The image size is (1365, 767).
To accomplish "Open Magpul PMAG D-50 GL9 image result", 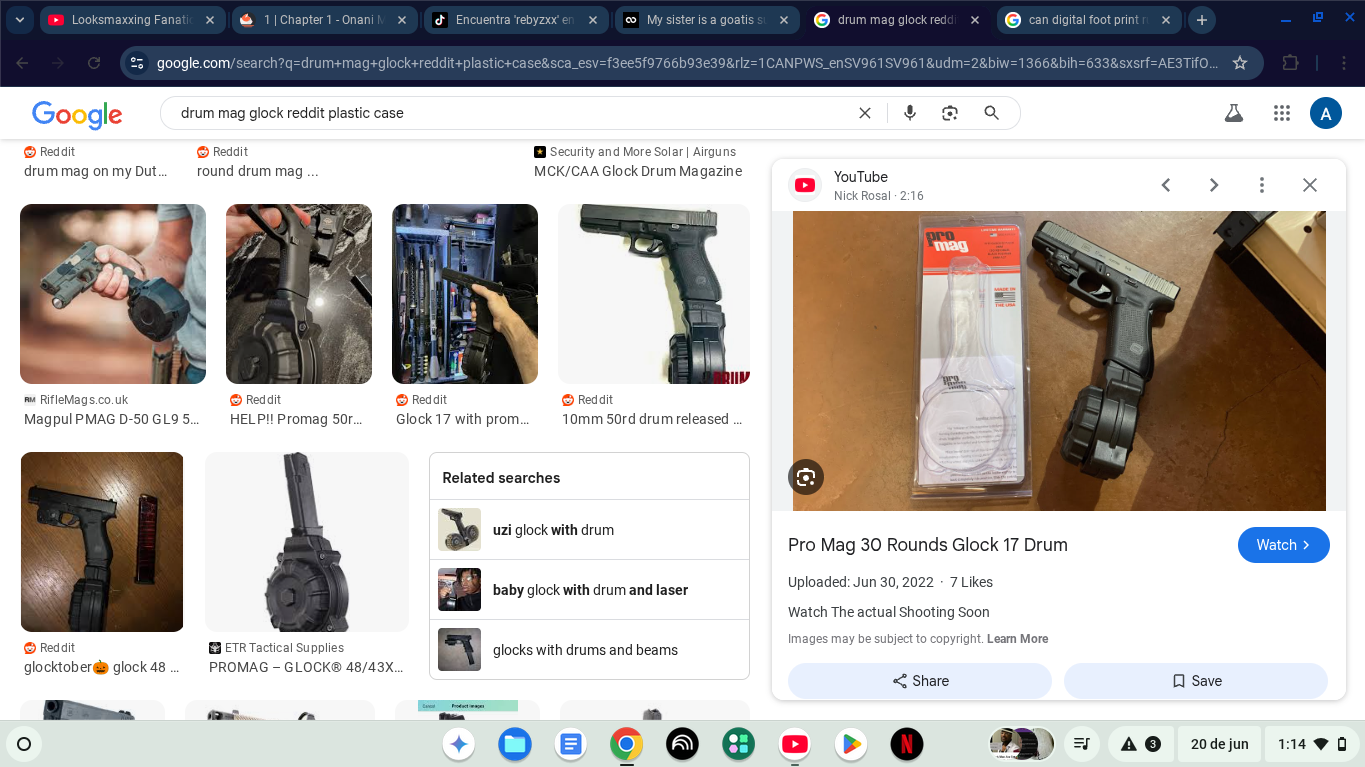I will [113, 294].
